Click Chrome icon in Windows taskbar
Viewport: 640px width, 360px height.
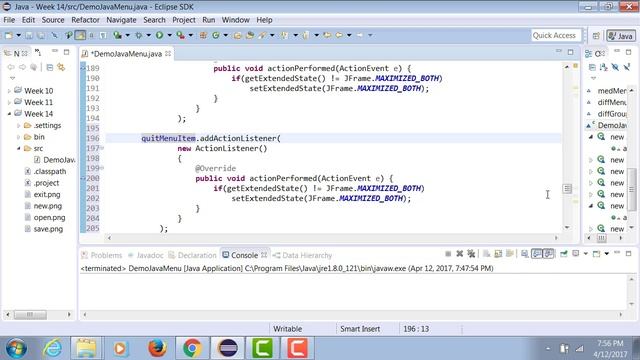(192, 348)
